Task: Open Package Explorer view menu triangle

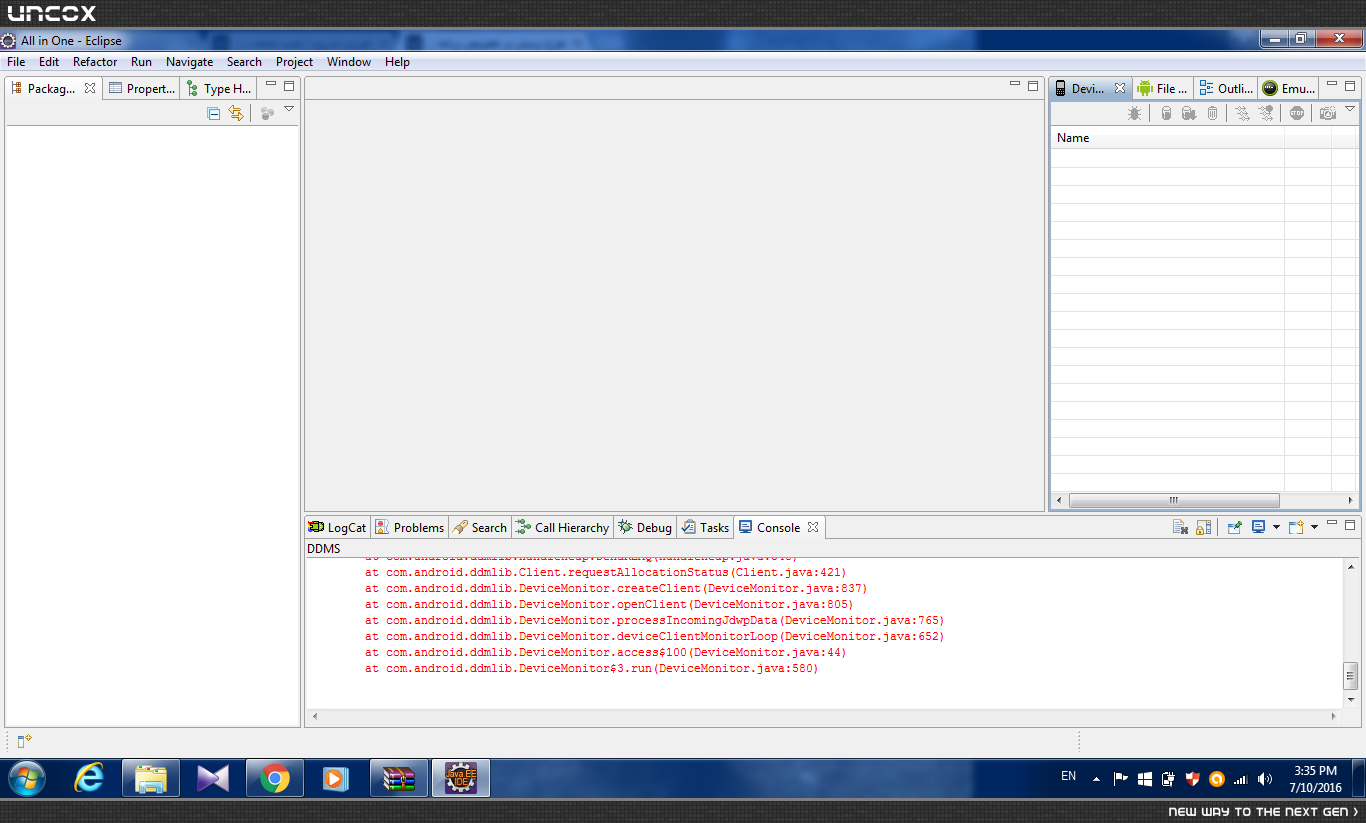Action: [289, 109]
